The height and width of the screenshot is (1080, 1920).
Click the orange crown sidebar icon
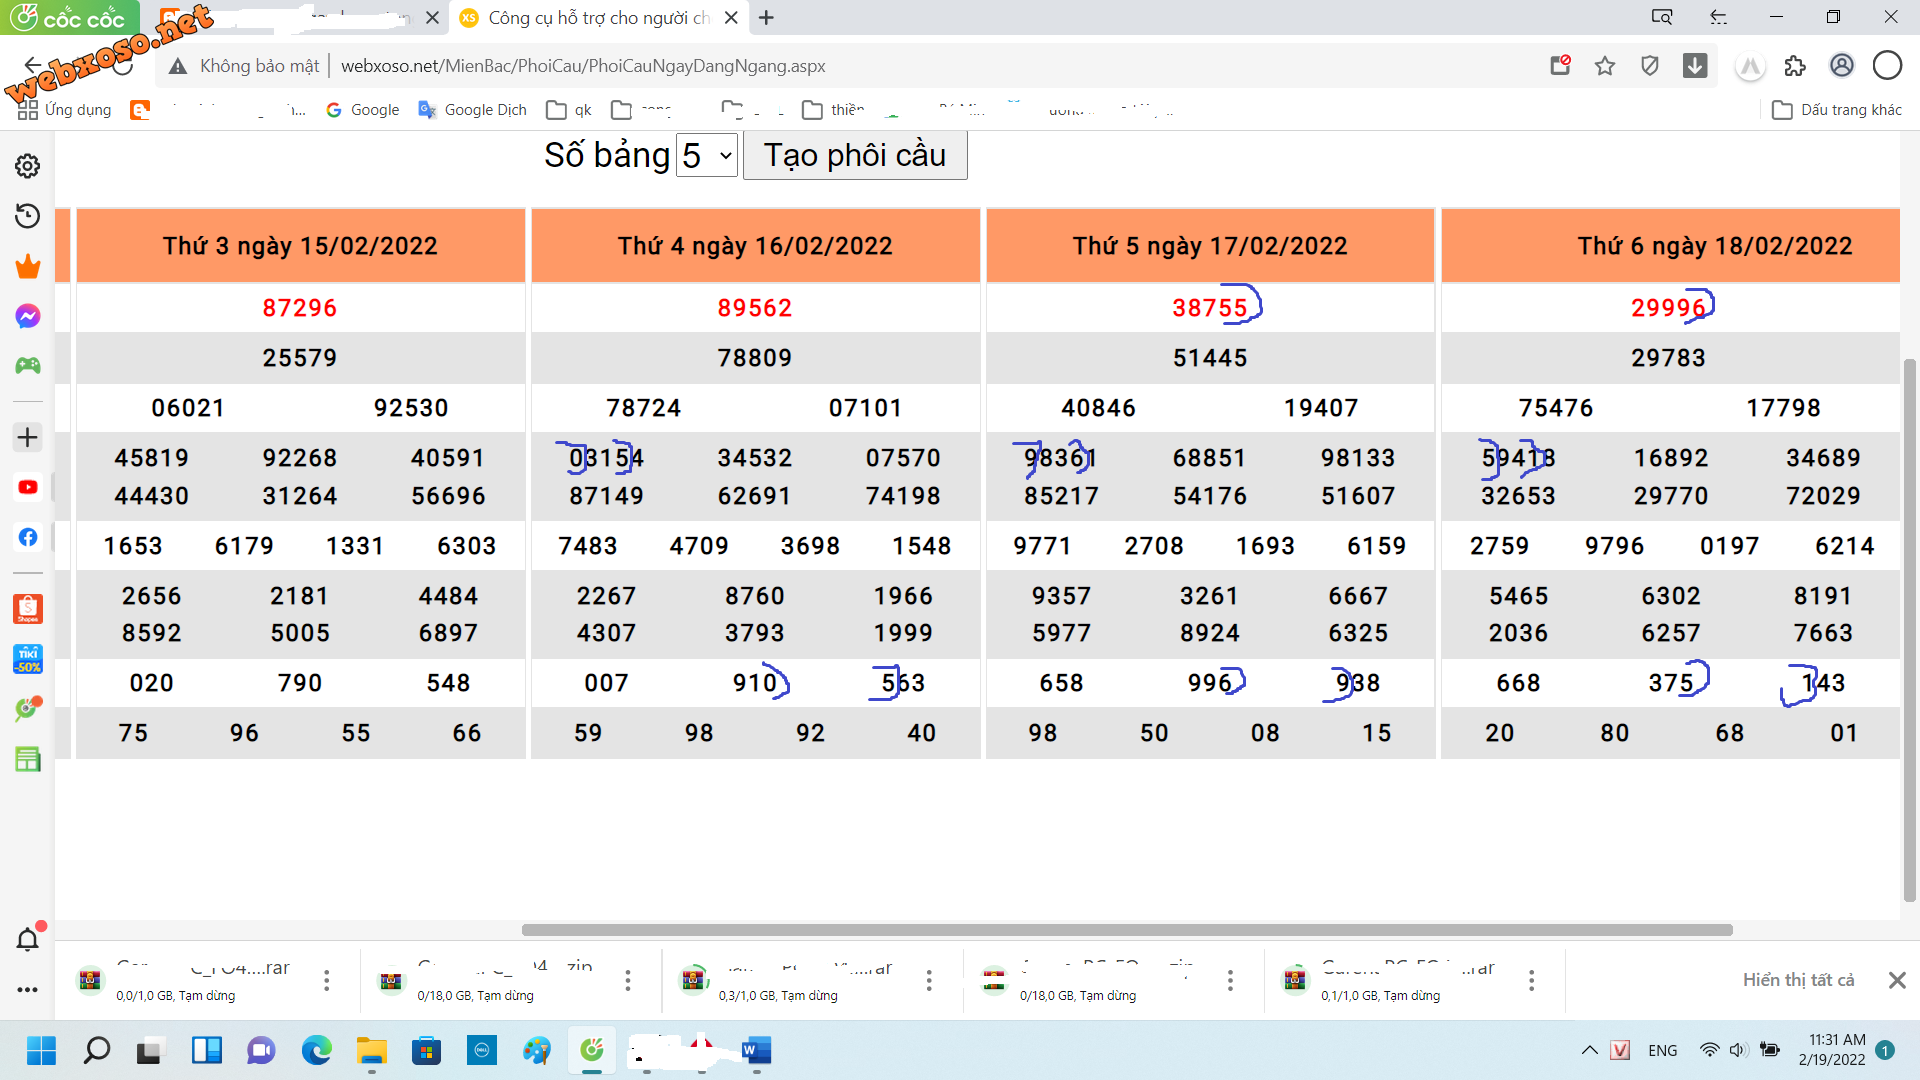pos(28,266)
